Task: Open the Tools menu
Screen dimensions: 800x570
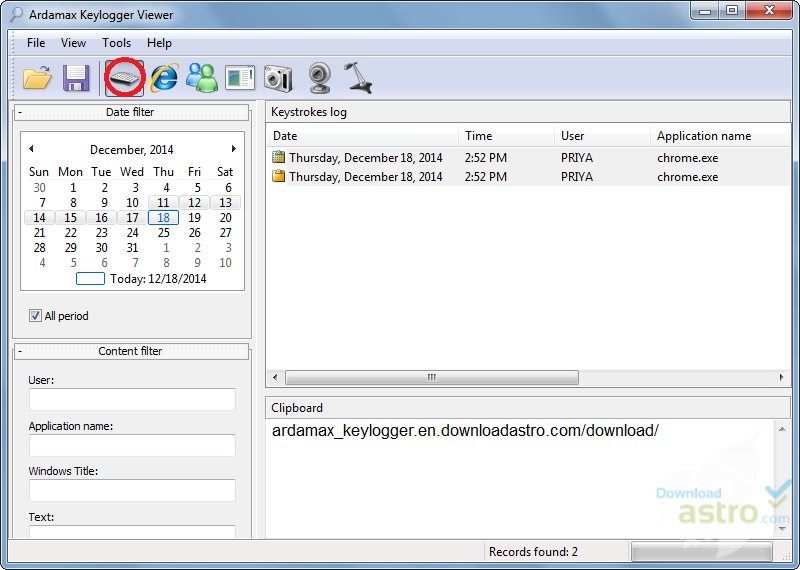Action: (116, 43)
